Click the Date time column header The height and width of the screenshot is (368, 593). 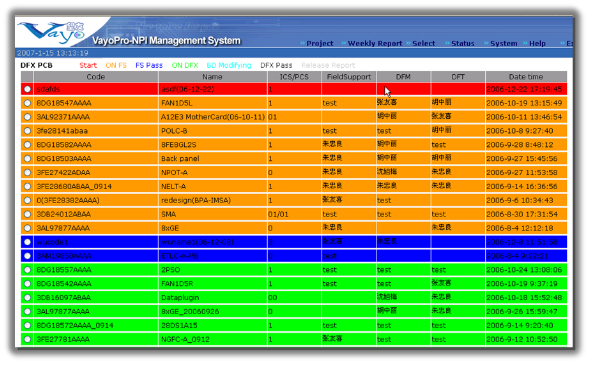click(526, 77)
